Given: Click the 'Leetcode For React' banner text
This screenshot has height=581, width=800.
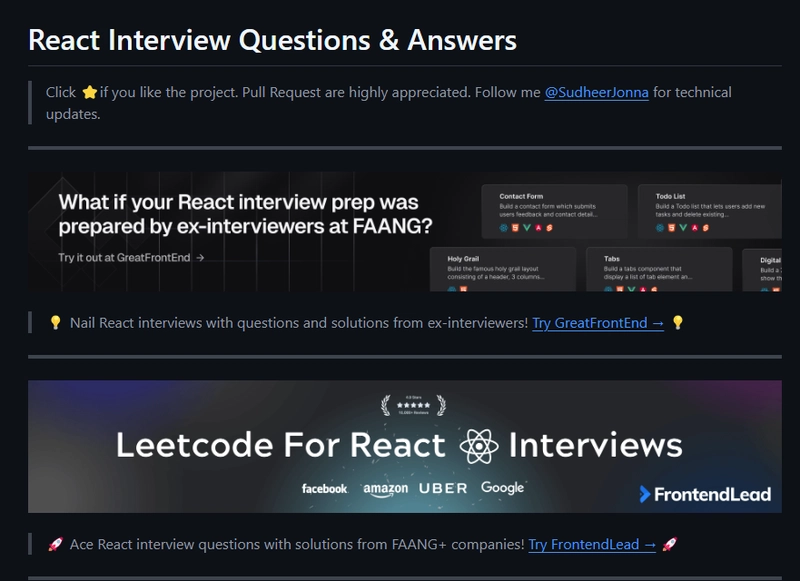Looking at the screenshot, I should click(x=281, y=445).
